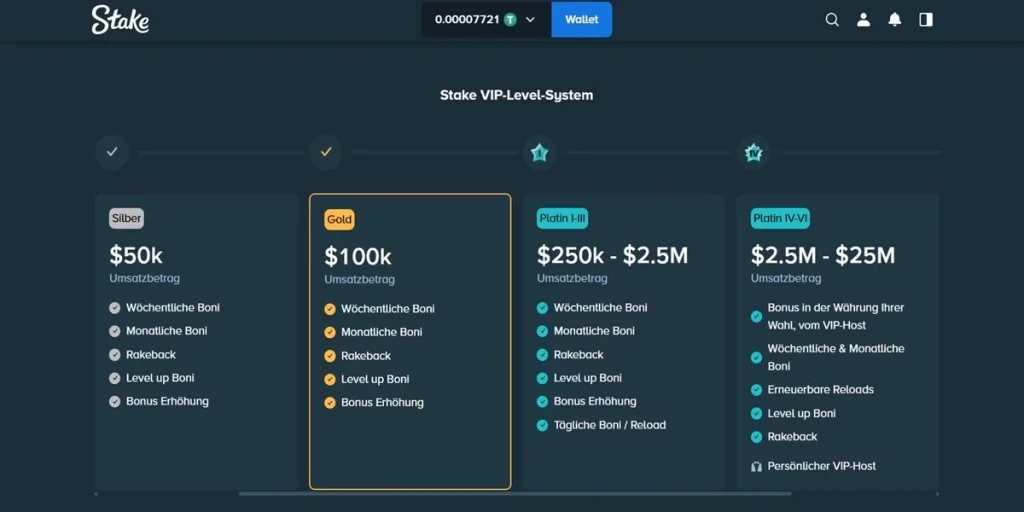Click Silber's Rakeback check icon

pyautogui.click(x=115, y=355)
